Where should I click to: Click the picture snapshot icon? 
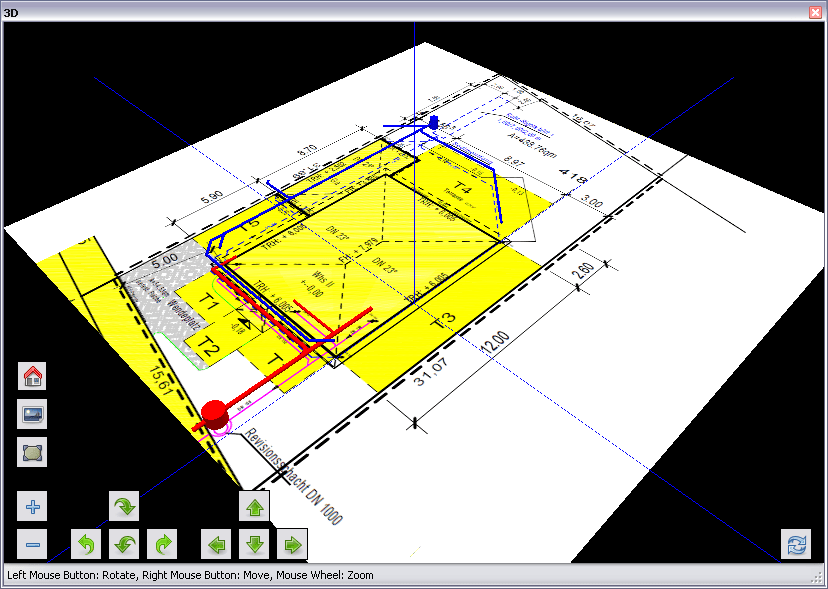(33, 414)
